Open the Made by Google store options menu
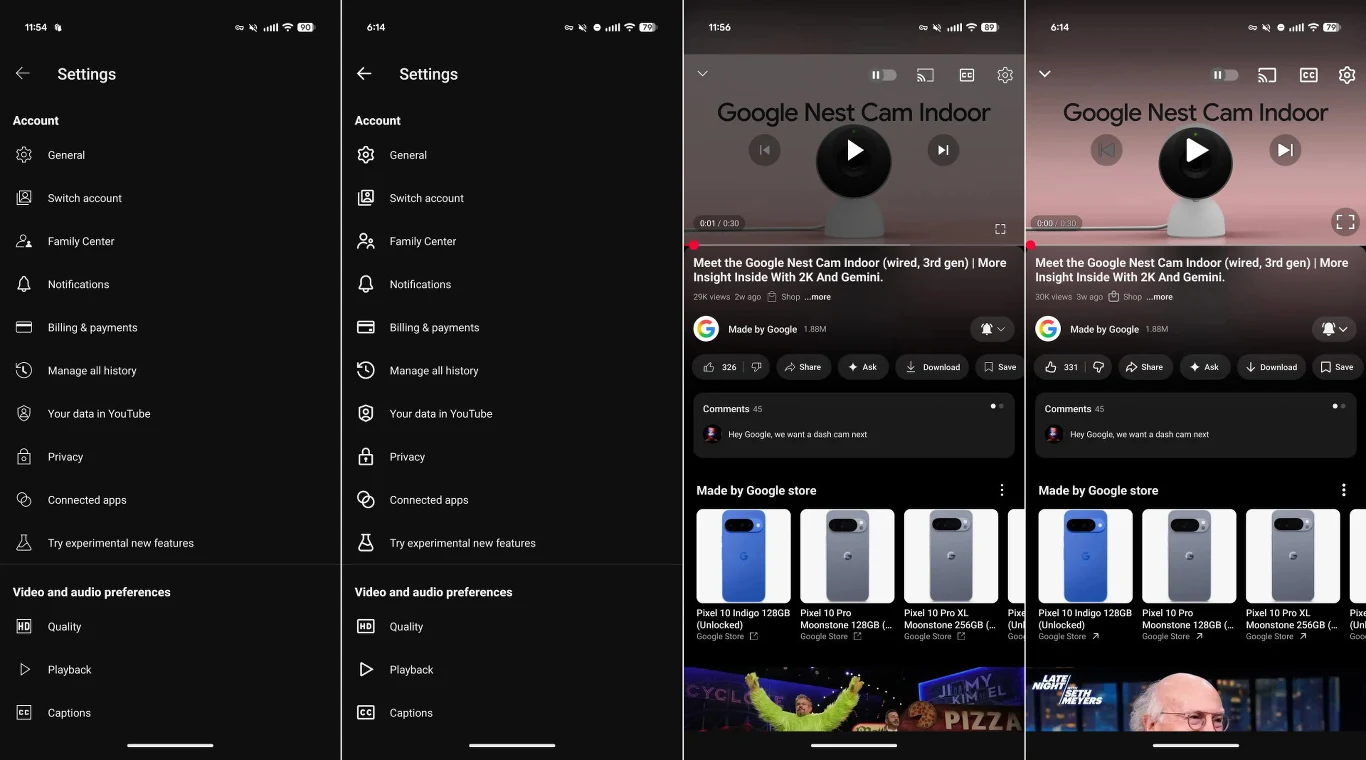The image size is (1366, 760). click(x=1002, y=490)
